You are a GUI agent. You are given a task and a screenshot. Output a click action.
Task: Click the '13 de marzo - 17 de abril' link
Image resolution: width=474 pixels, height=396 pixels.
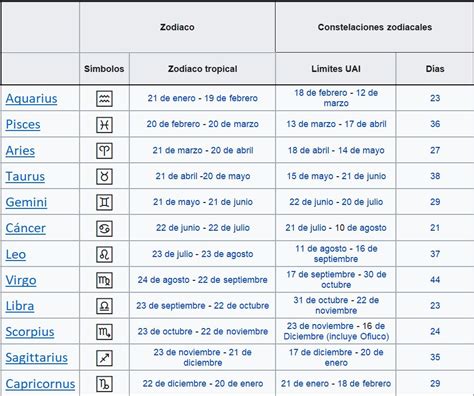[x=336, y=124]
